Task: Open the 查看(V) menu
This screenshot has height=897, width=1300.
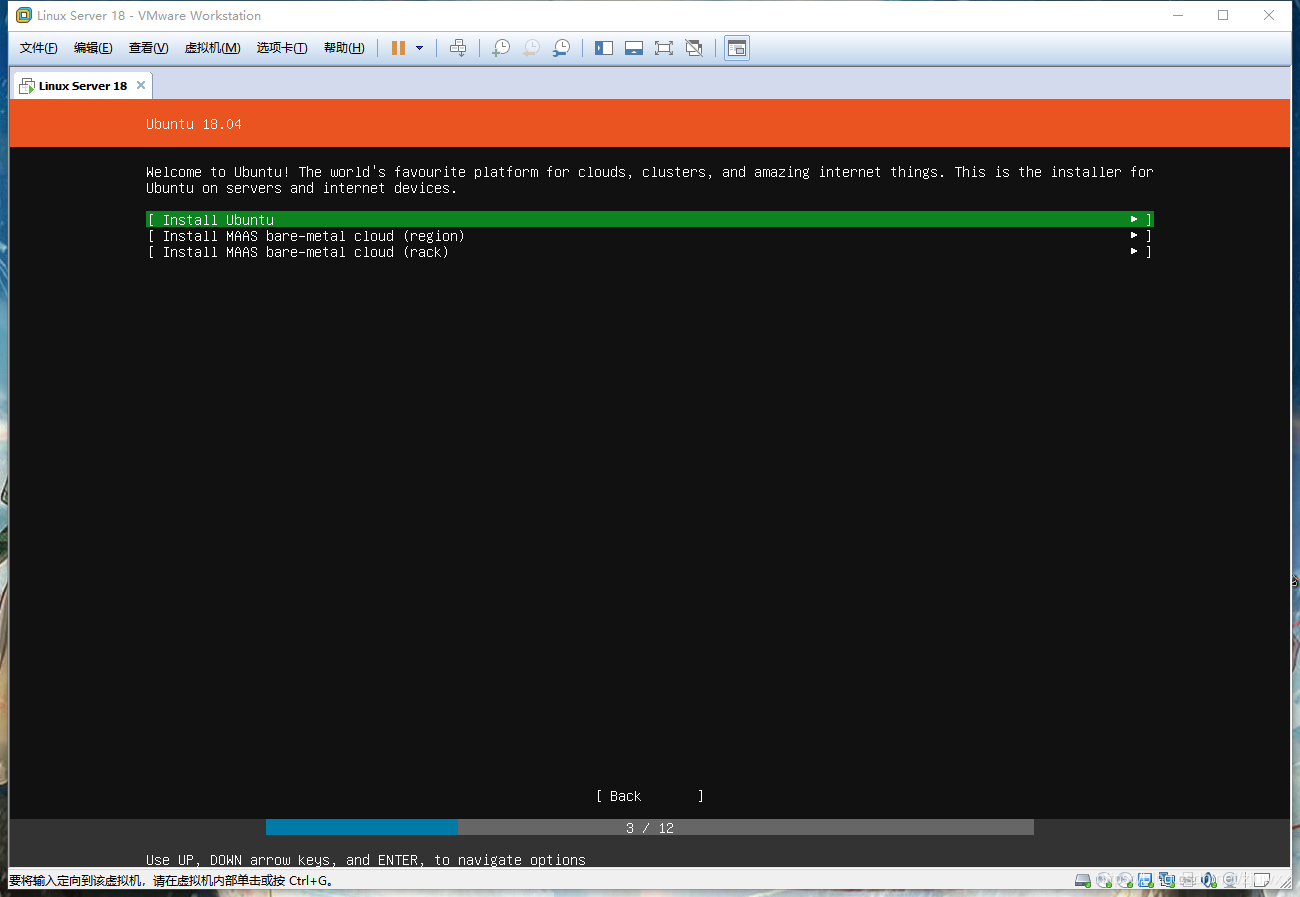Action: pyautogui.click(x=148, y=48)
